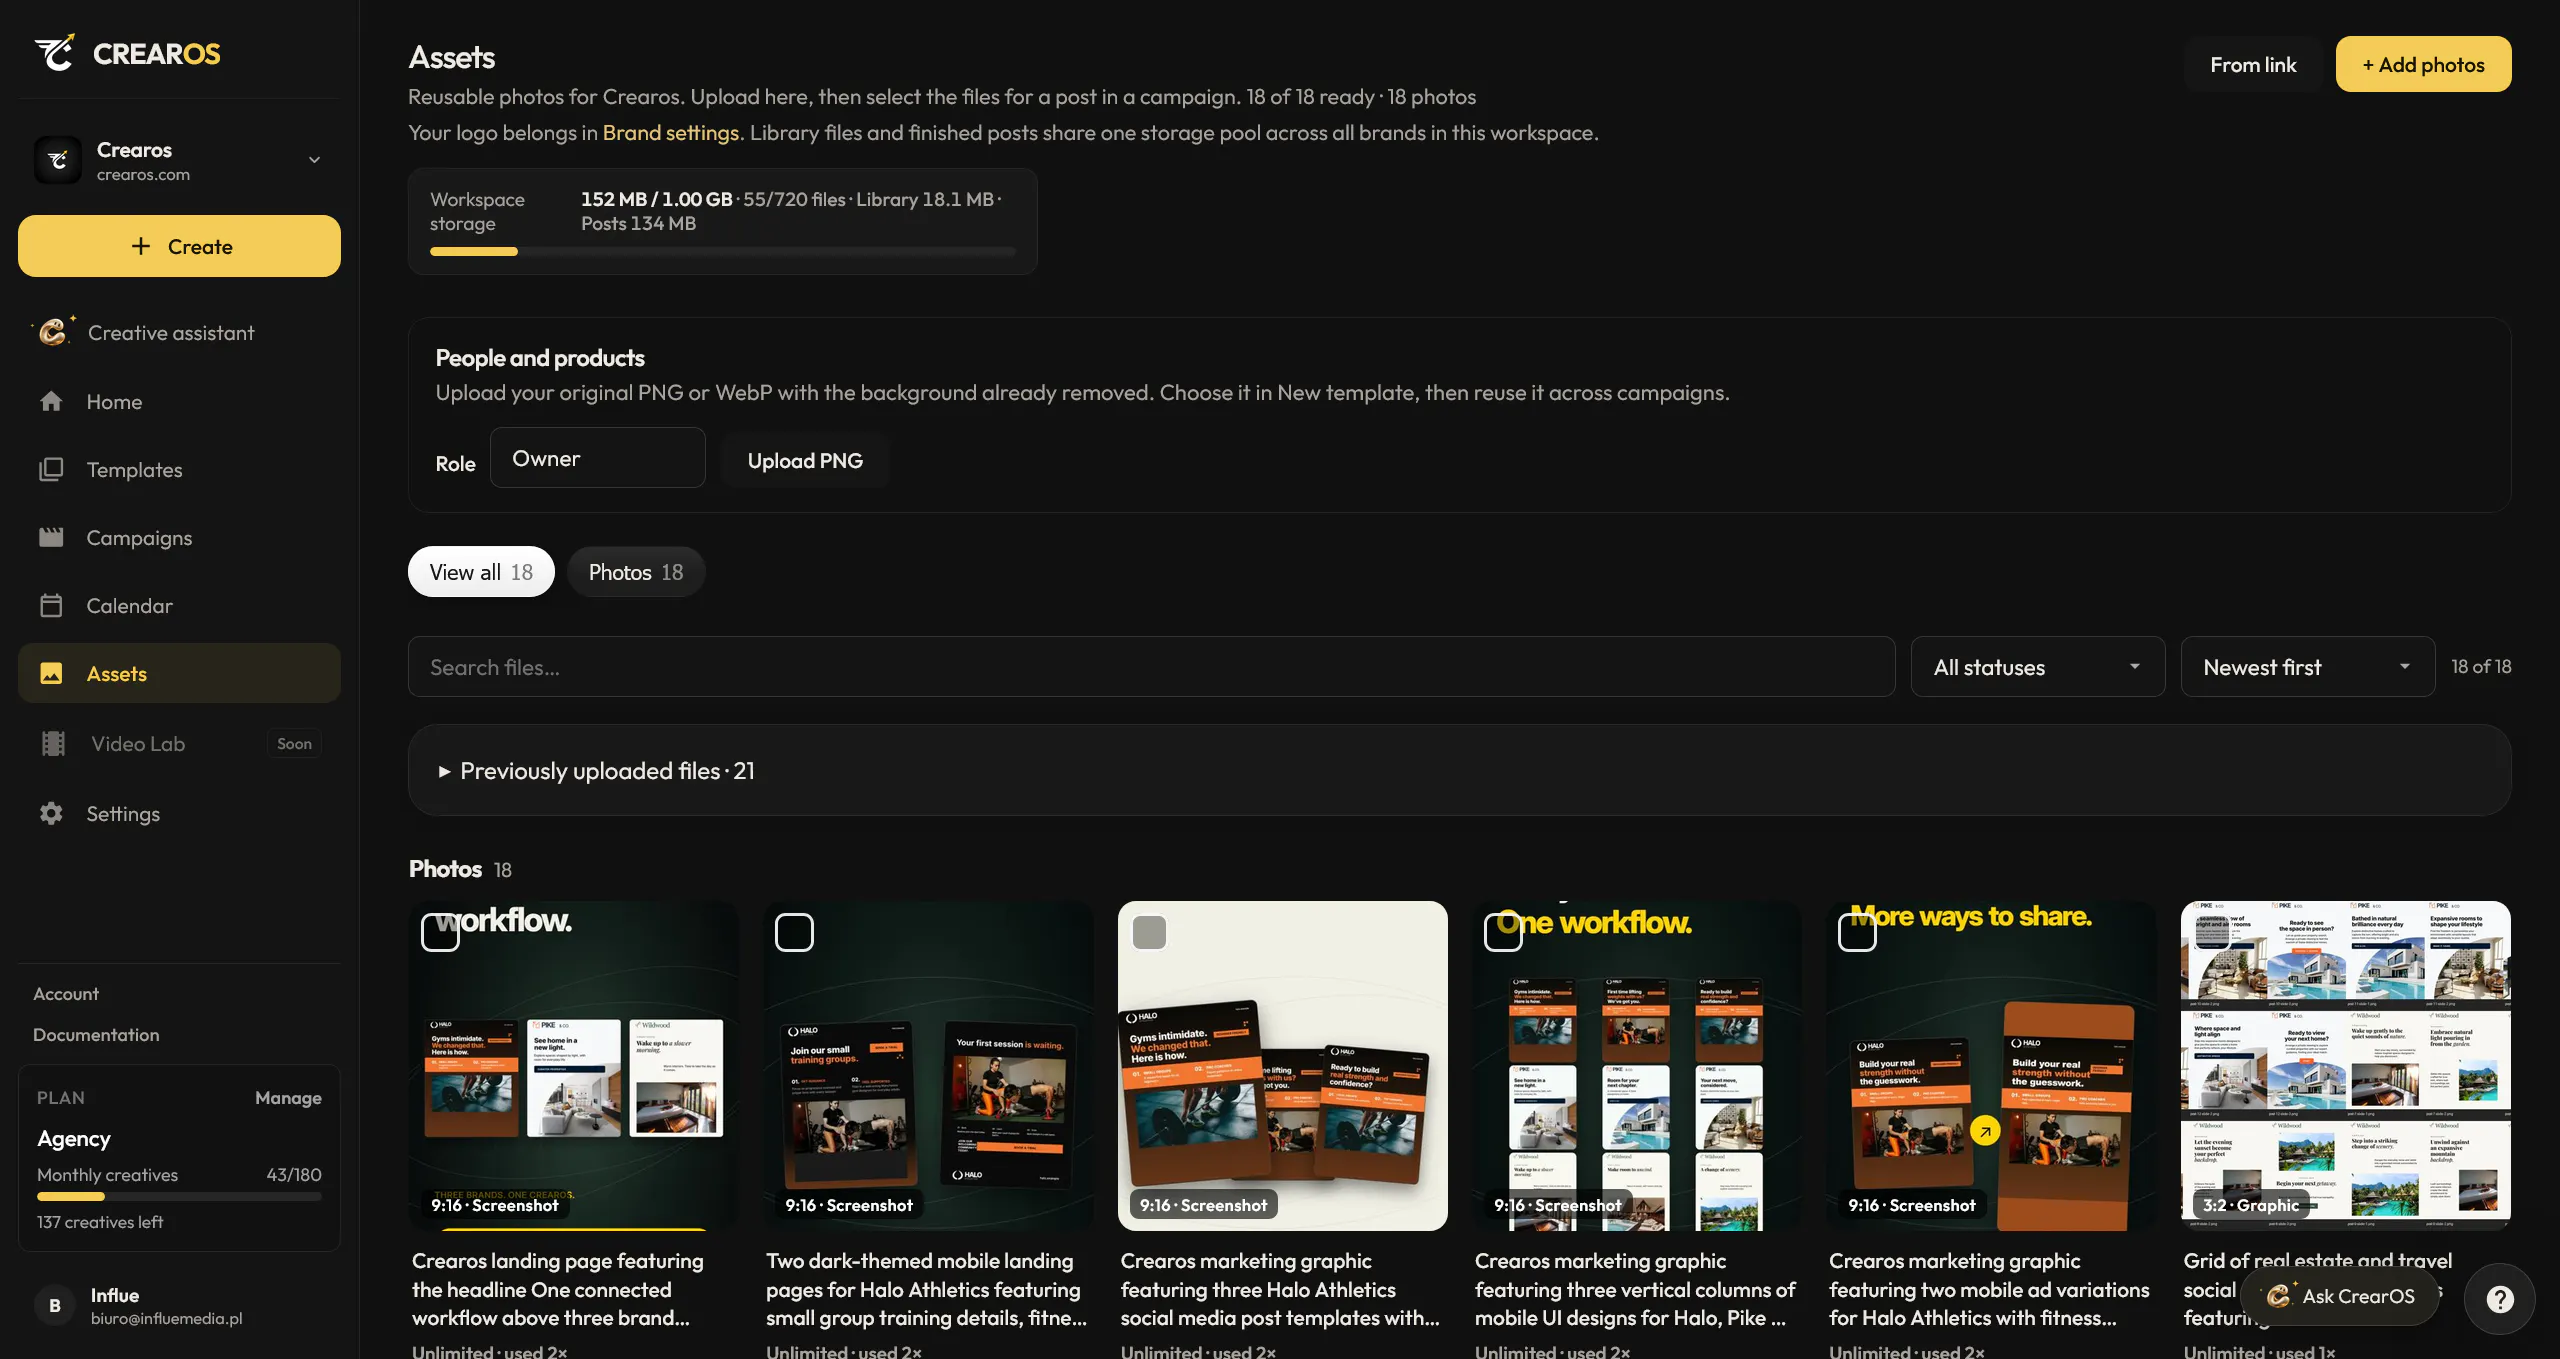2560x1359 pixels.
Task: Check the box on the workflow landing page photo
Action: click(440, 932)
